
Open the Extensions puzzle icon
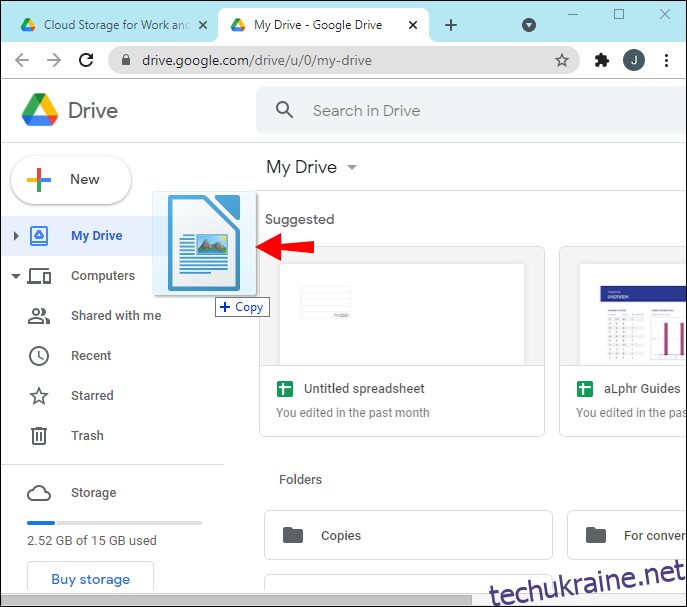click(602, 60)
